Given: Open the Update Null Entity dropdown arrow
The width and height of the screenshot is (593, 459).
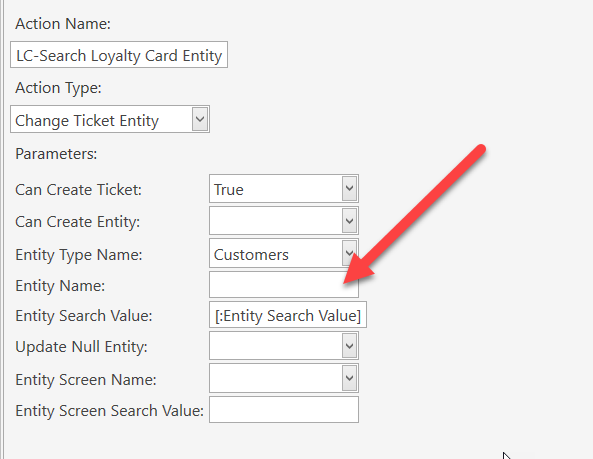Looking at the screenshot, I should click(x=349, y=346).
